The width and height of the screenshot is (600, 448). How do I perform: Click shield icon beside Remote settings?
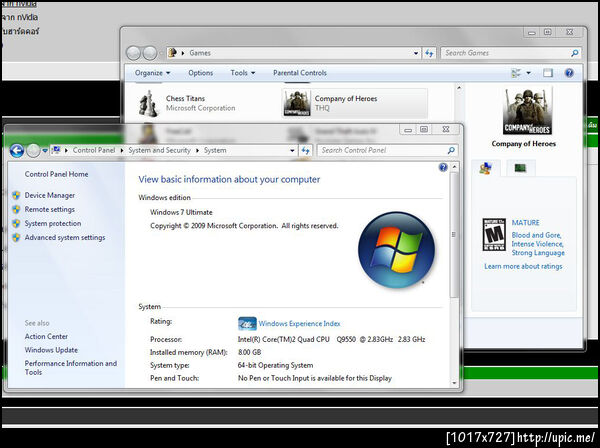16,210
